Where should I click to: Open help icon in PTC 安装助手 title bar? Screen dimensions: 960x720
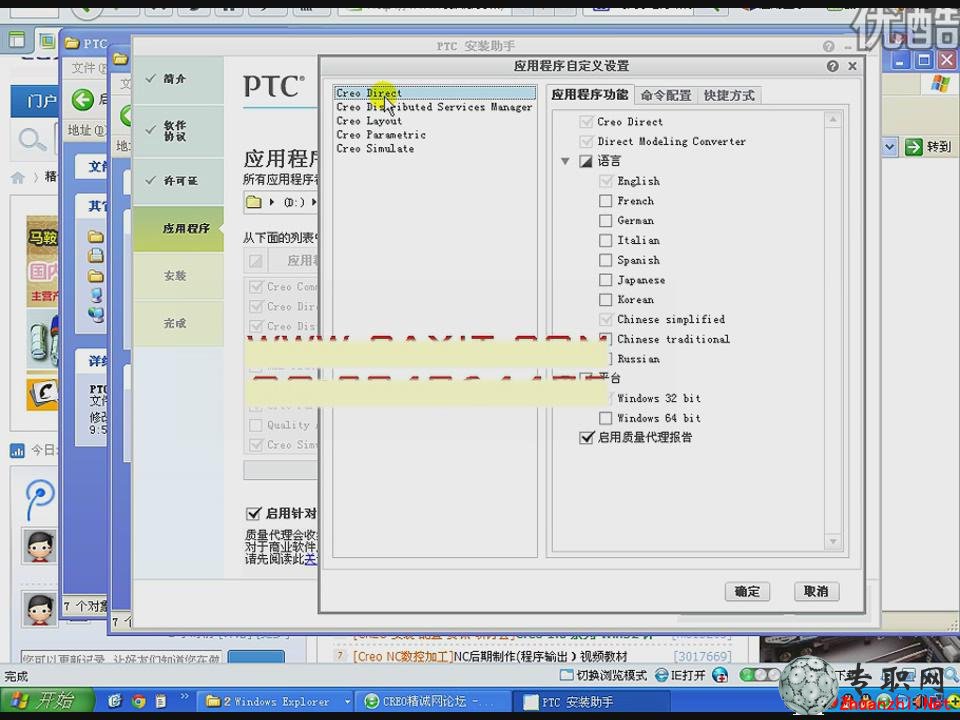coord(828,47)
